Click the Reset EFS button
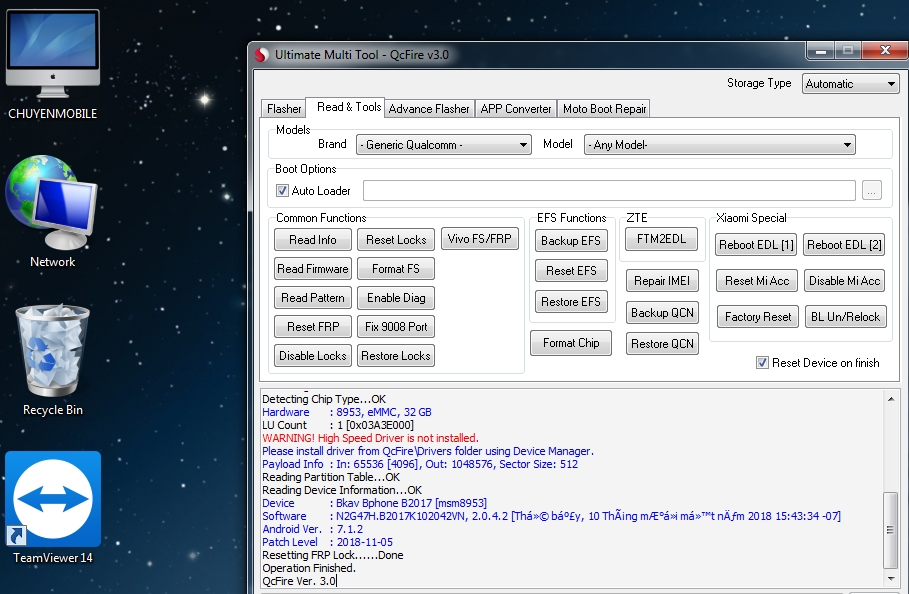Image resolution: width=909 pixels, height=594 pixels. 571,271
